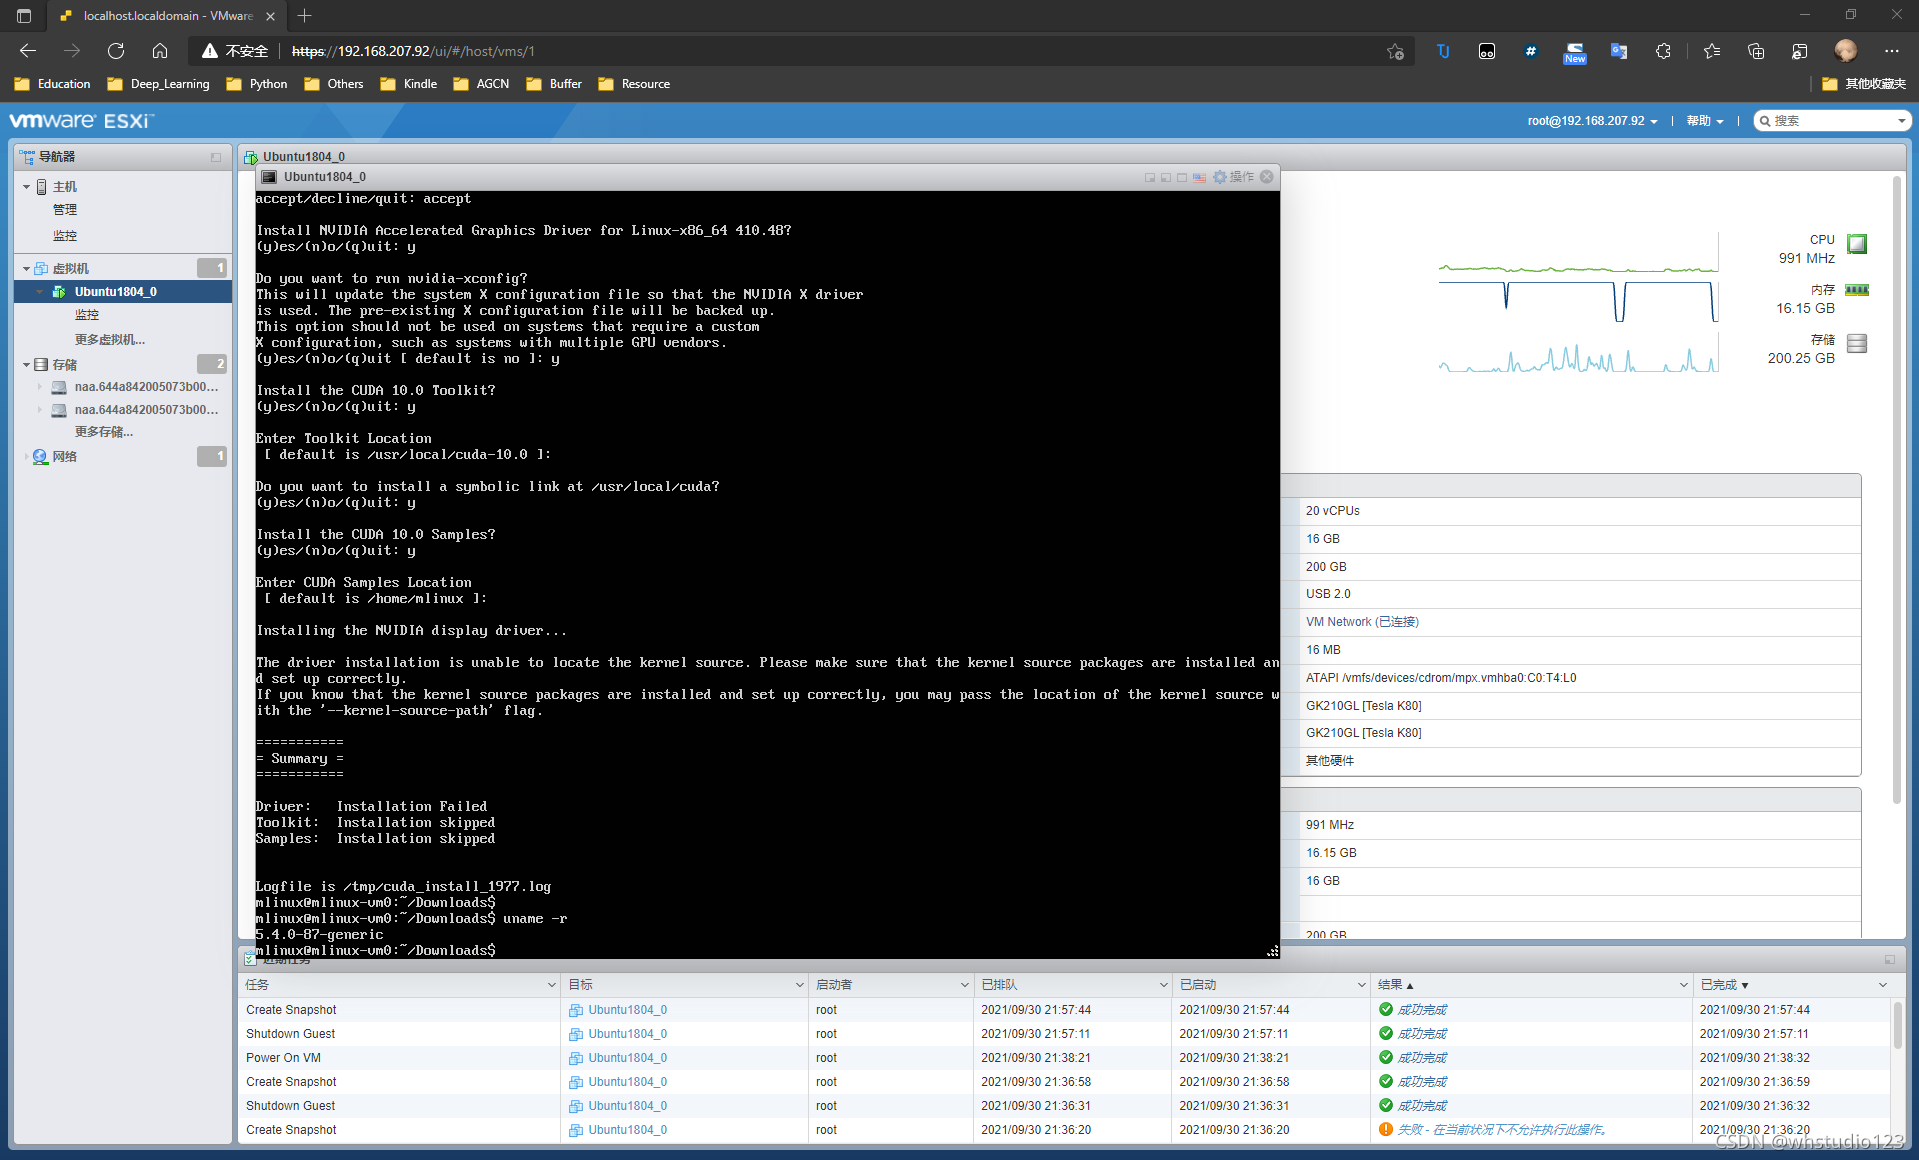The image size is (1919, 1160).
Task: Click the keyboard layout flag icon
Action: (1199, 177)
